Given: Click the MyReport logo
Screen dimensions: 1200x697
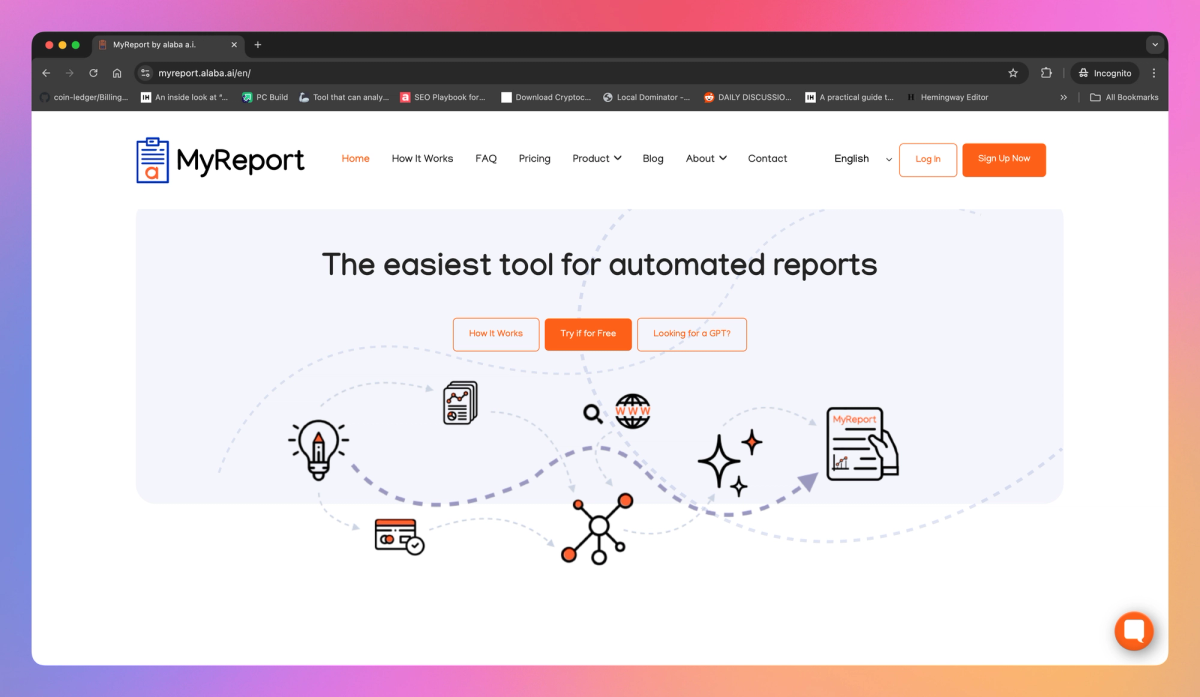Looking at the screenshot, I should [220, 160].
